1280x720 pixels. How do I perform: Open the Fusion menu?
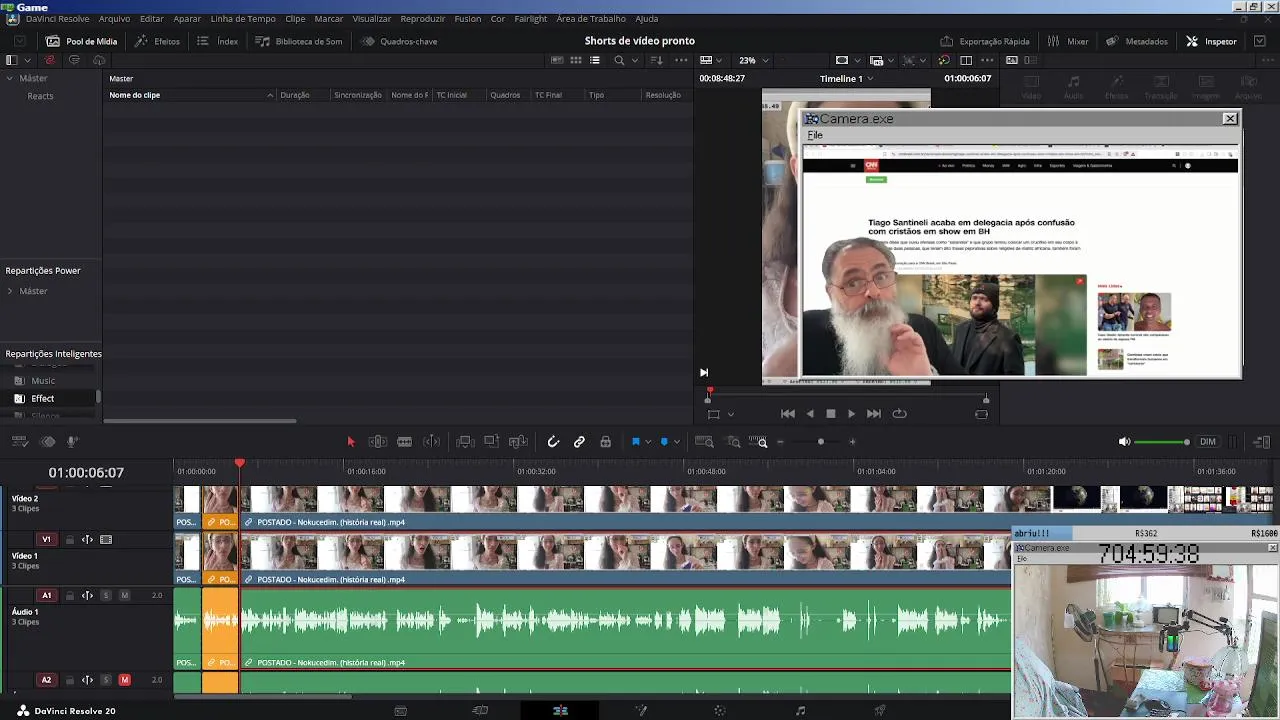[x=468, y=19]
